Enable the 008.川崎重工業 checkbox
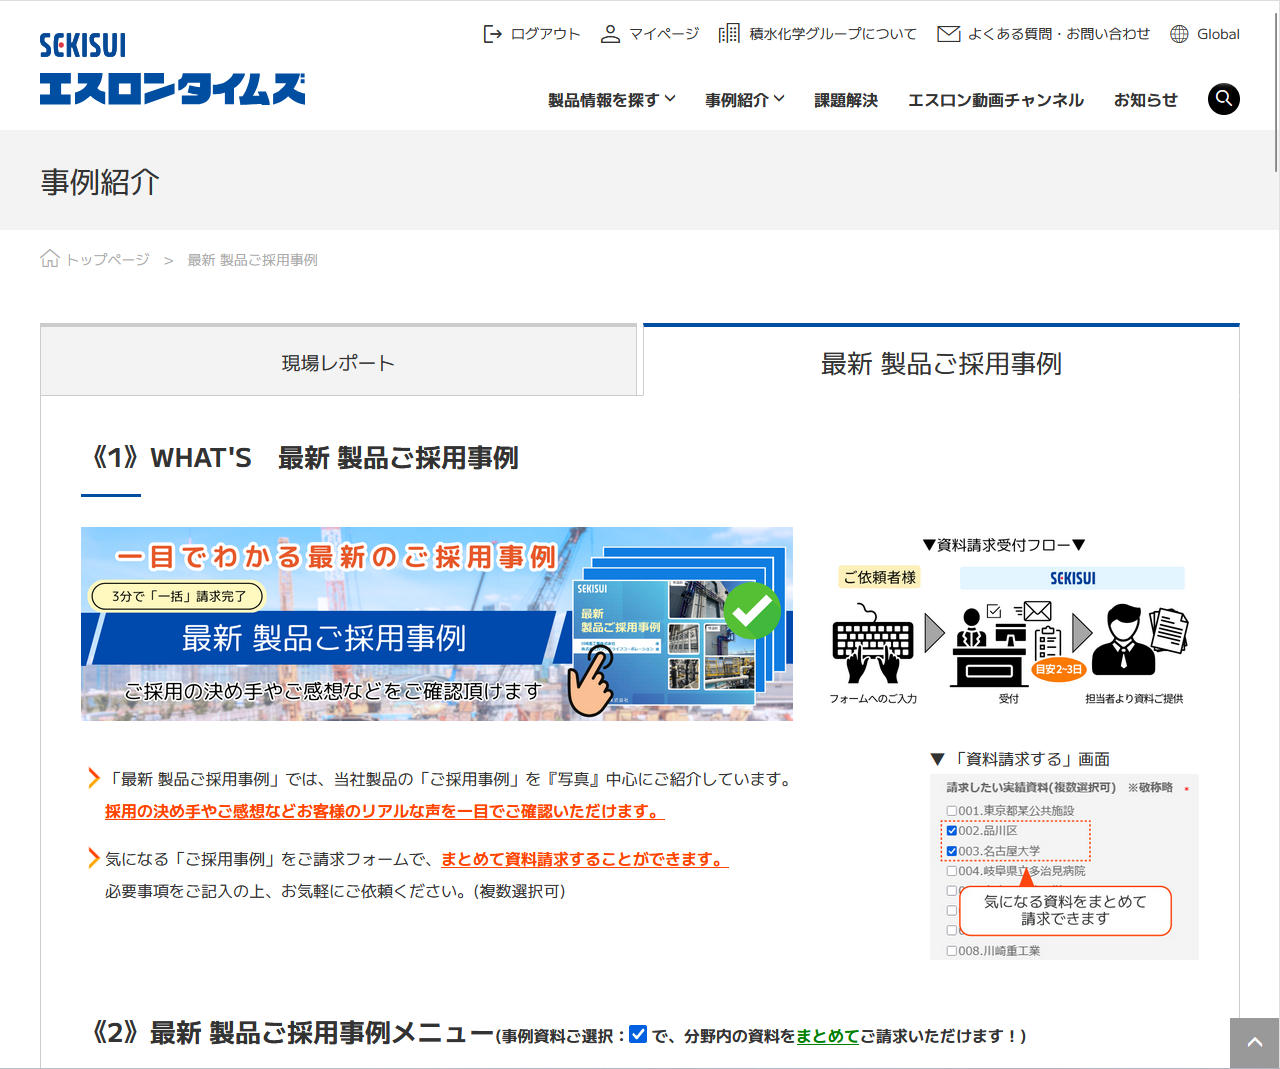Viewport: 1280px width, 1069px height. pos(951,951)
